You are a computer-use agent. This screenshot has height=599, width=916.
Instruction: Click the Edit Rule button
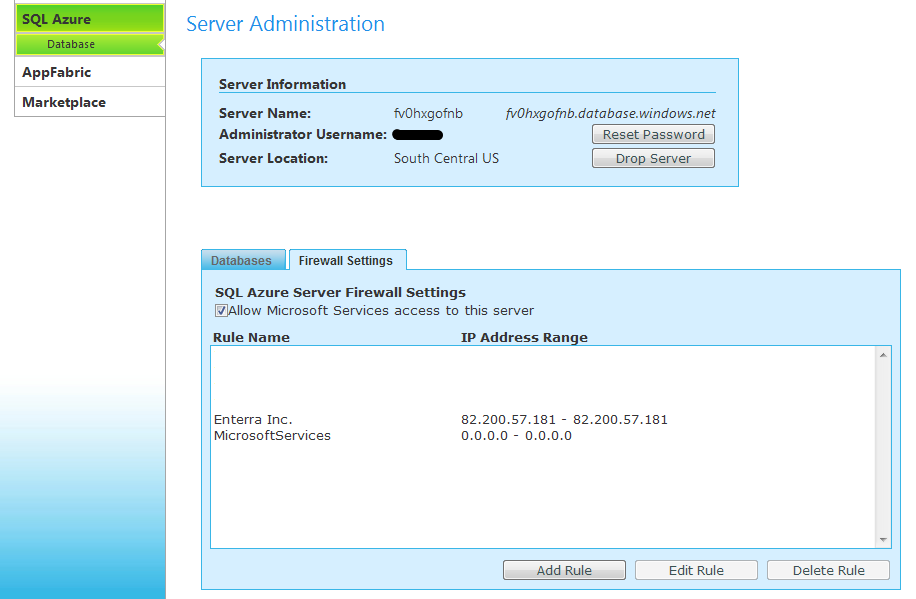click(696, 570)
